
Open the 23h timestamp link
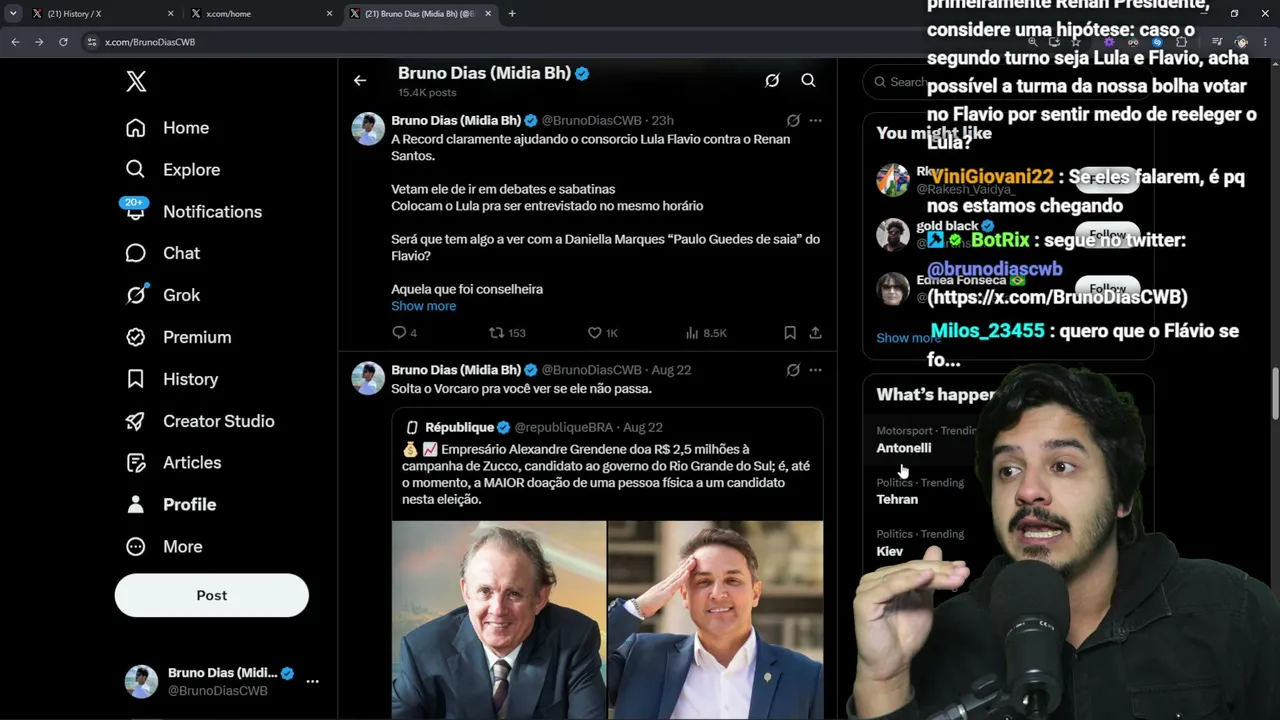pyautogui.click(x=663, y=121)
